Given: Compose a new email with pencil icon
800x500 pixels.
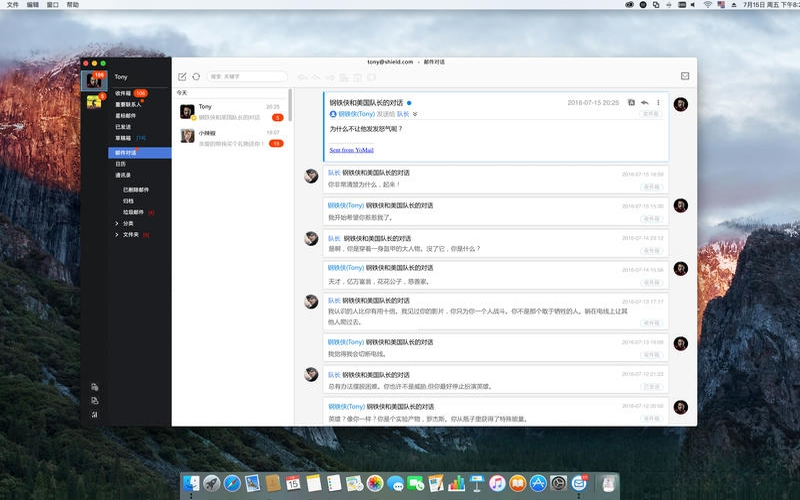Looking at the screenshot, I should [x=182, y=77].
